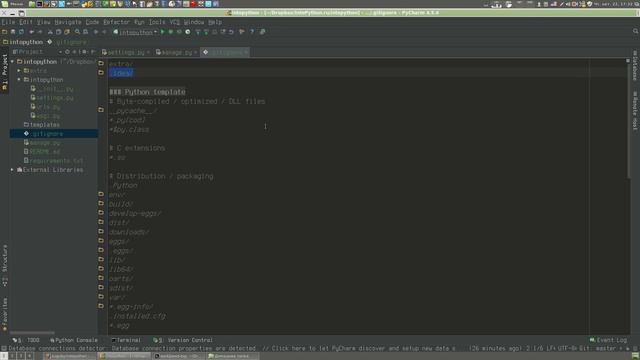
Task: Click the Forward navigation arrow
Action: coord(104,32)
